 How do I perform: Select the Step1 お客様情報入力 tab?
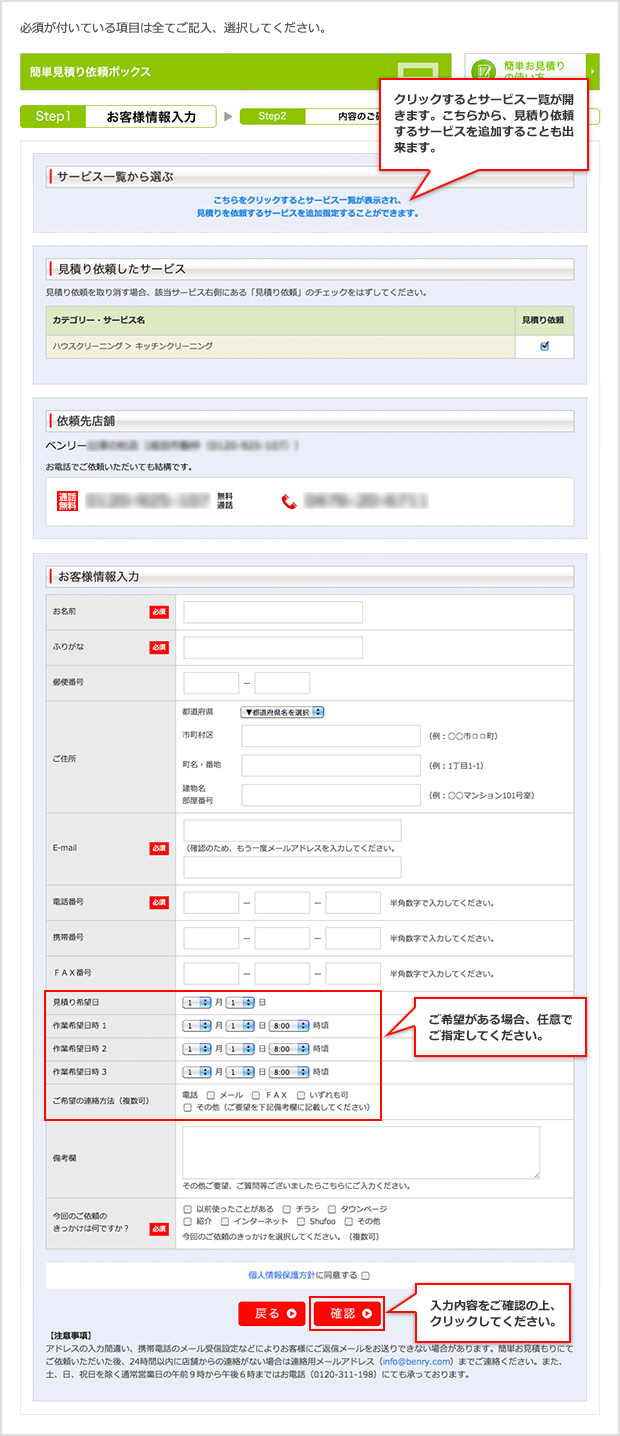[x=120, y=116]
